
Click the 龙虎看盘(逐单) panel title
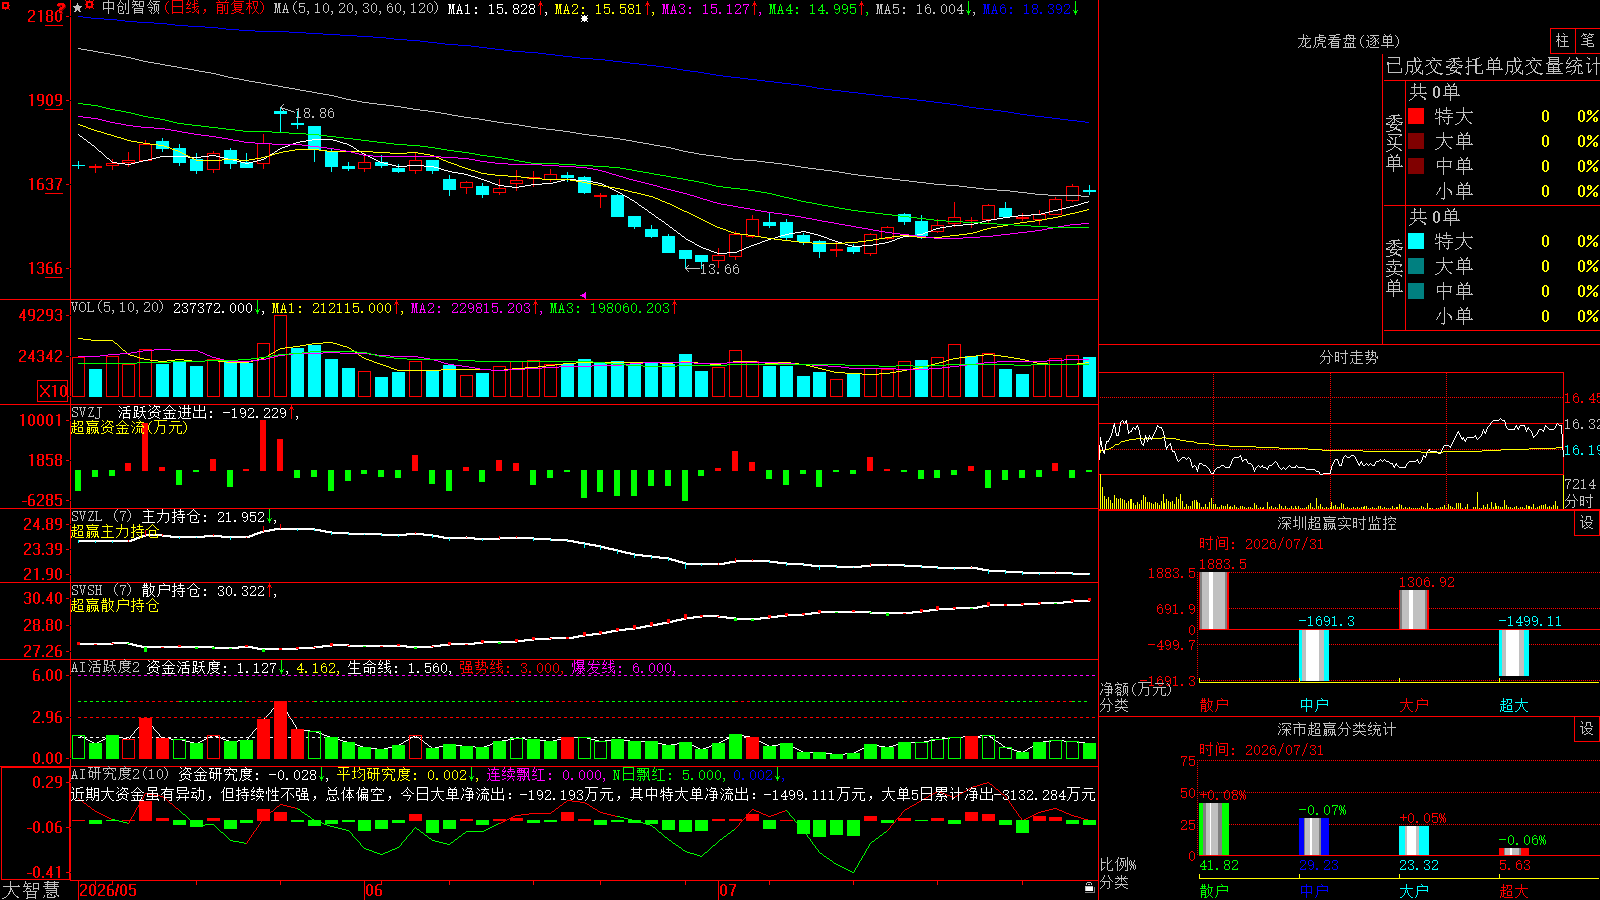coord(1348,41)
